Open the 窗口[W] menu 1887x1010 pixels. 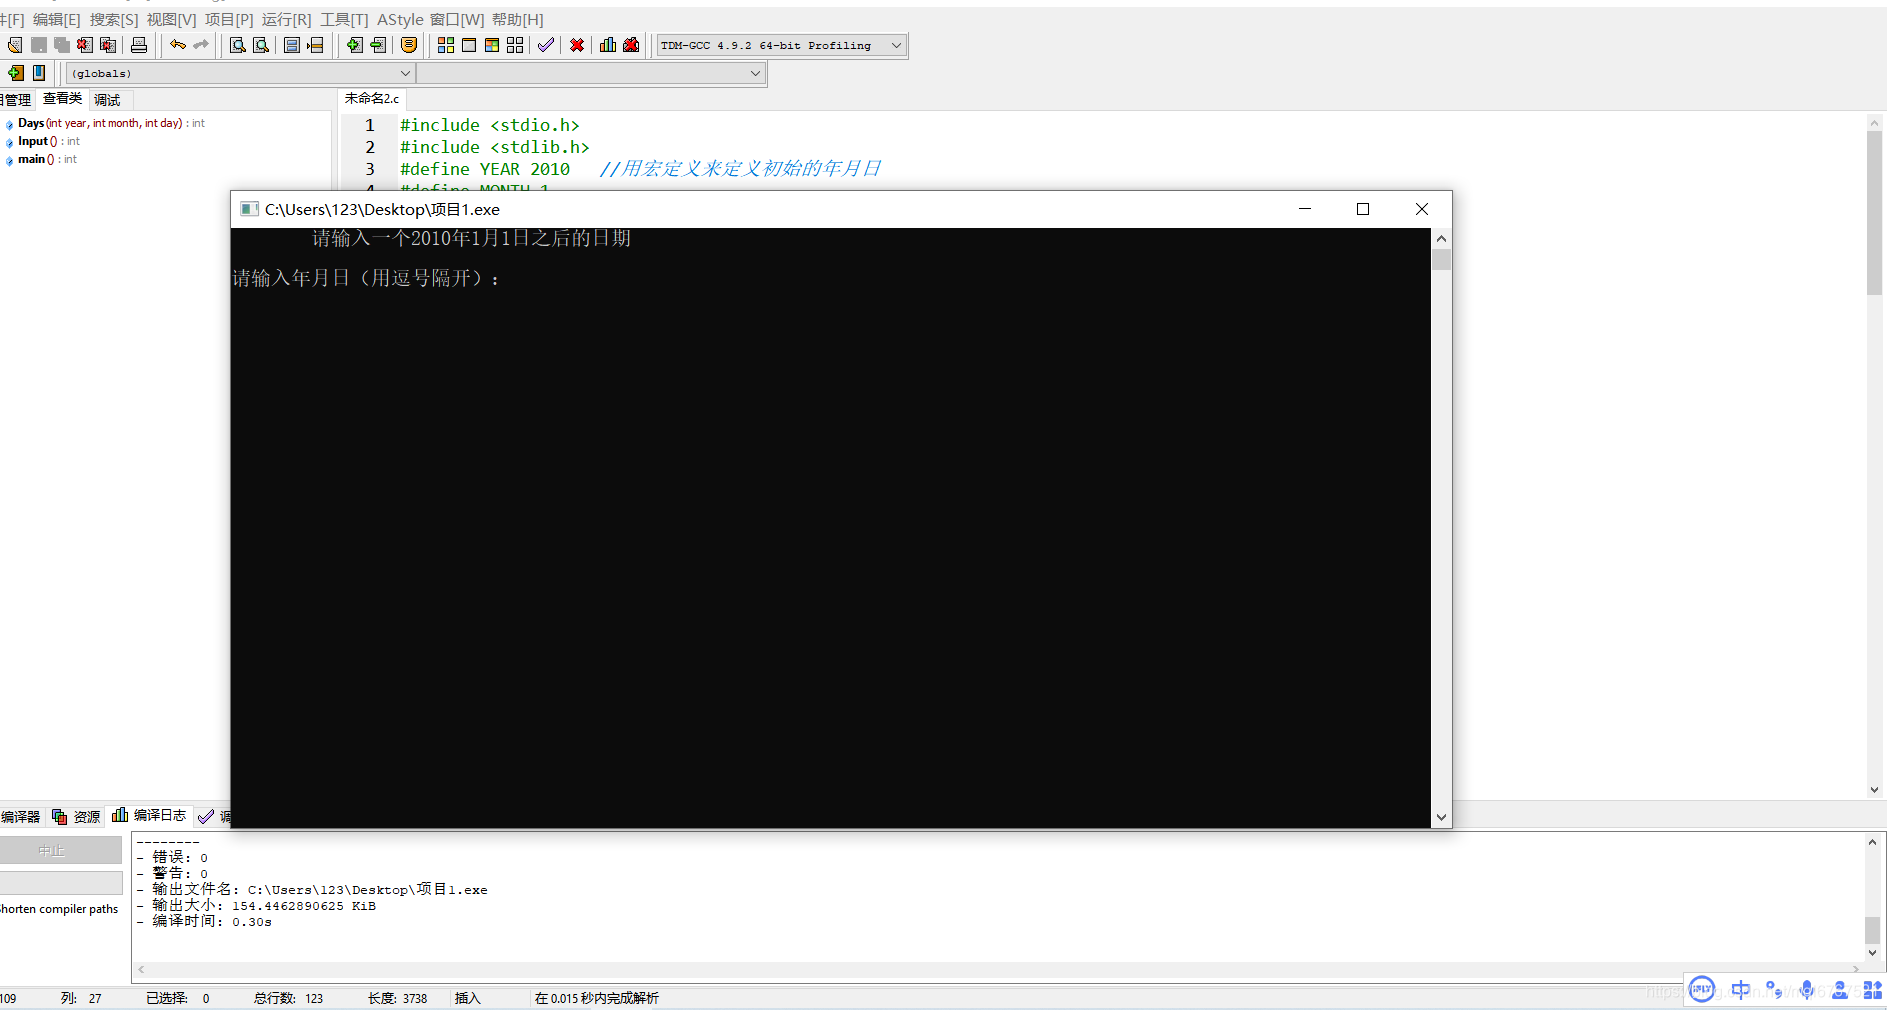pyautogui.click(x=457, y=20)
